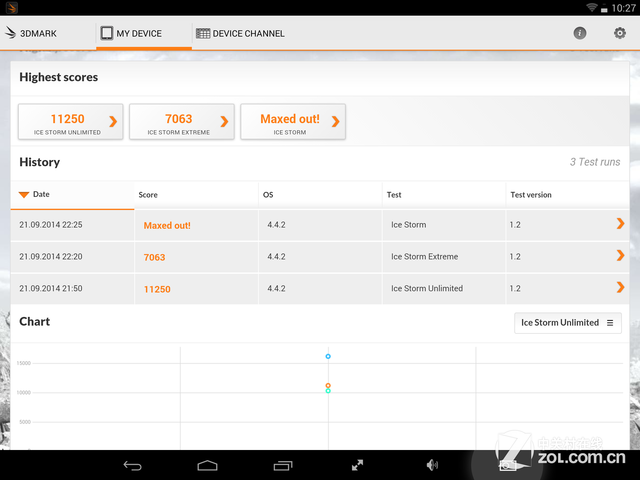Click the grid icon beside DEVICE CHANNEL
This screenshot has width=640, height=480.
click(x=203, y=33)
